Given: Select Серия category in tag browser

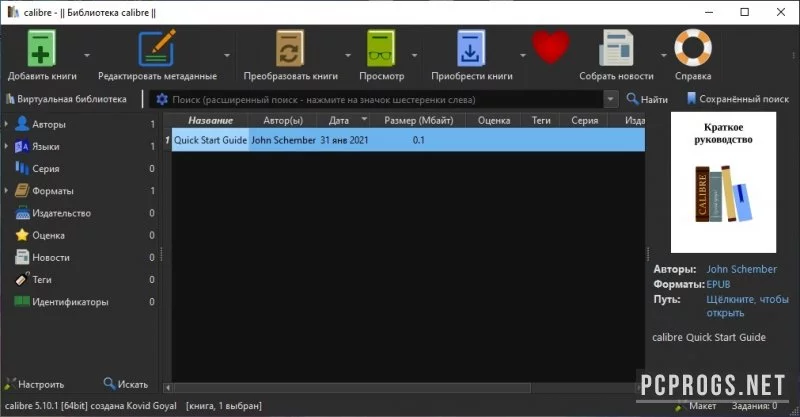Looking at the screenshot, I should [45, 168].
